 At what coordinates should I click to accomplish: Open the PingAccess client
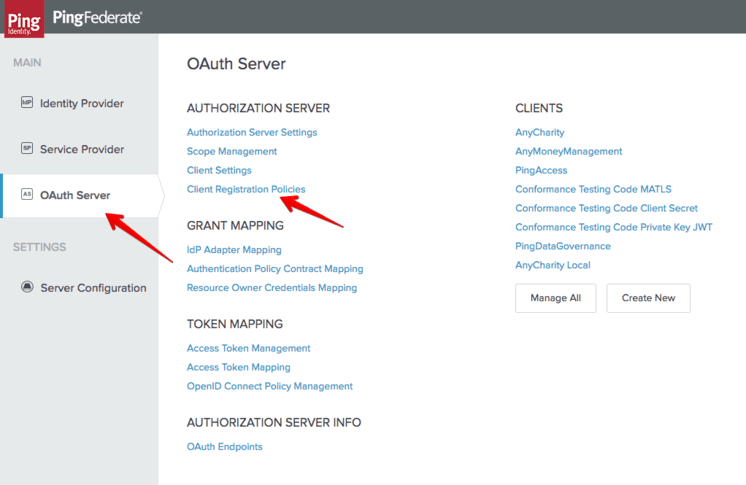pyautogui.click(x=541, y=170)
